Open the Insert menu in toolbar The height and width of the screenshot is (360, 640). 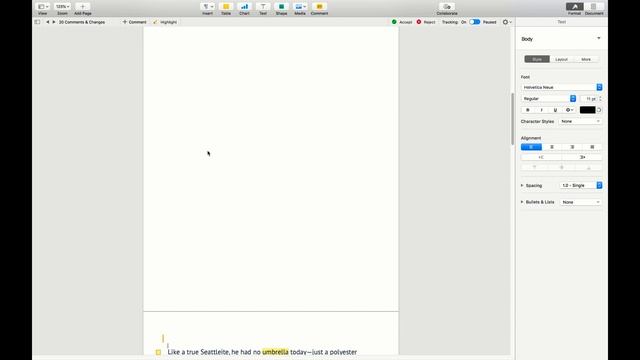click(x=207, y=7)
